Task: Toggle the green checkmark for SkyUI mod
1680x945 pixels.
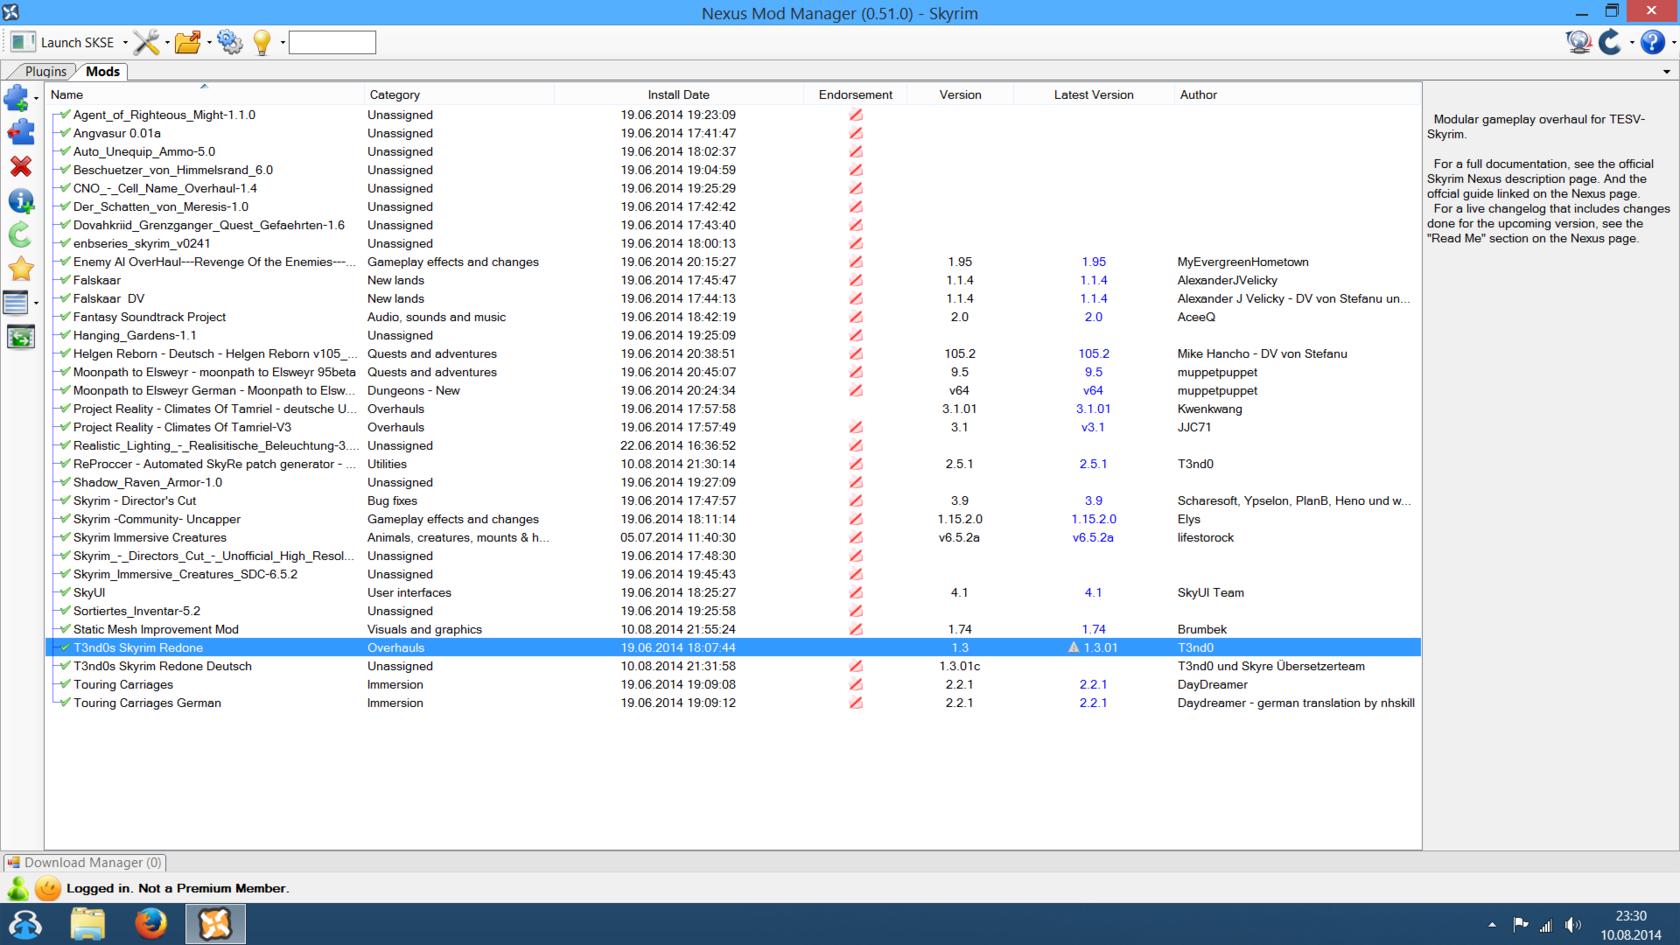Action: (x=64, y=592)
